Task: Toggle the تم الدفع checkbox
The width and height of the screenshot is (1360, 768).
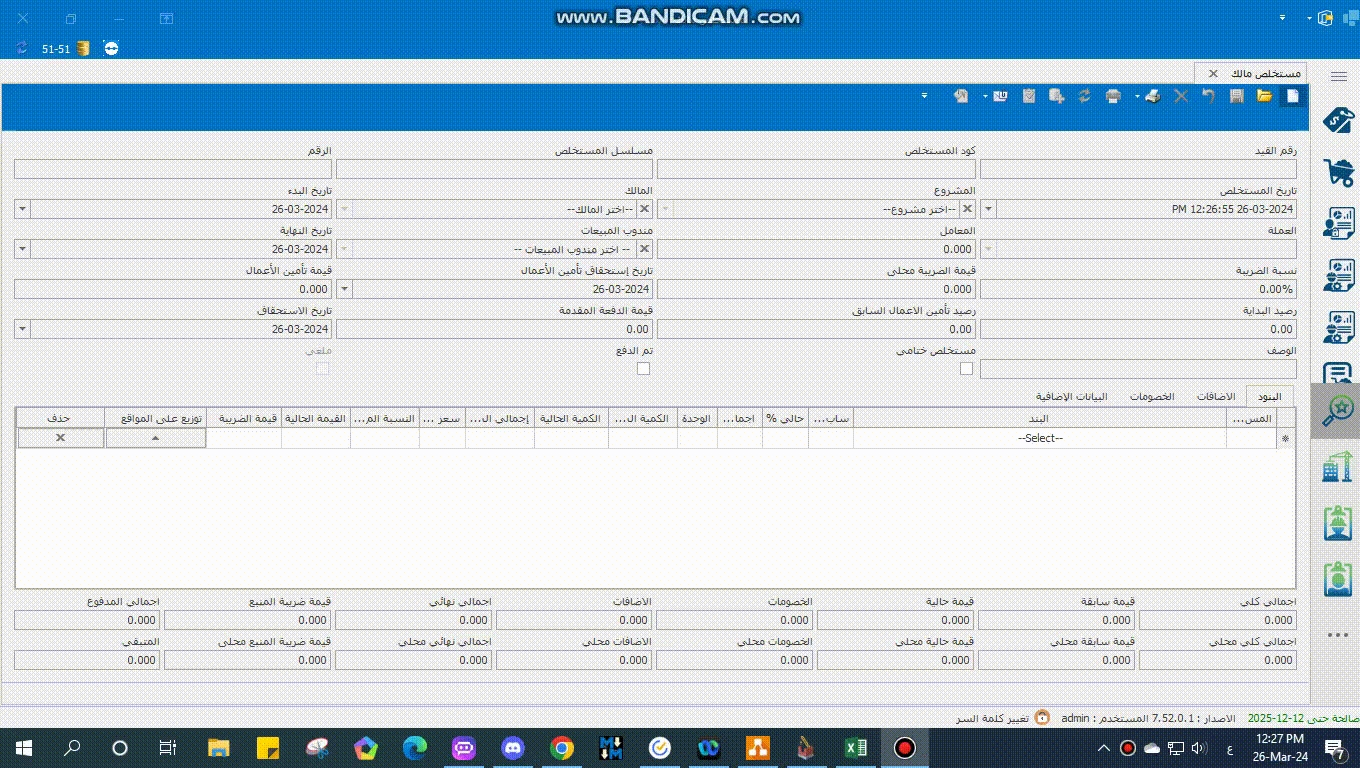Action: (643, 369)
